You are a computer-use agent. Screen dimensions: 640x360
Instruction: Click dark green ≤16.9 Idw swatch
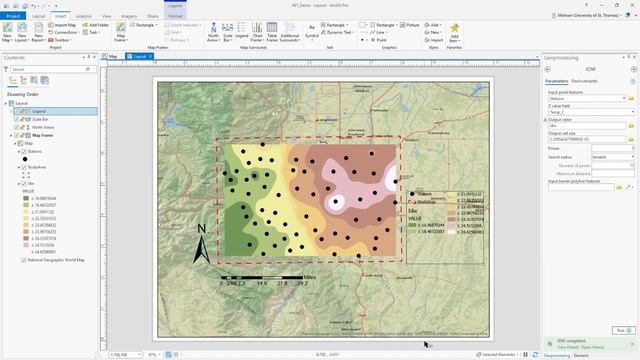(26, 198)
